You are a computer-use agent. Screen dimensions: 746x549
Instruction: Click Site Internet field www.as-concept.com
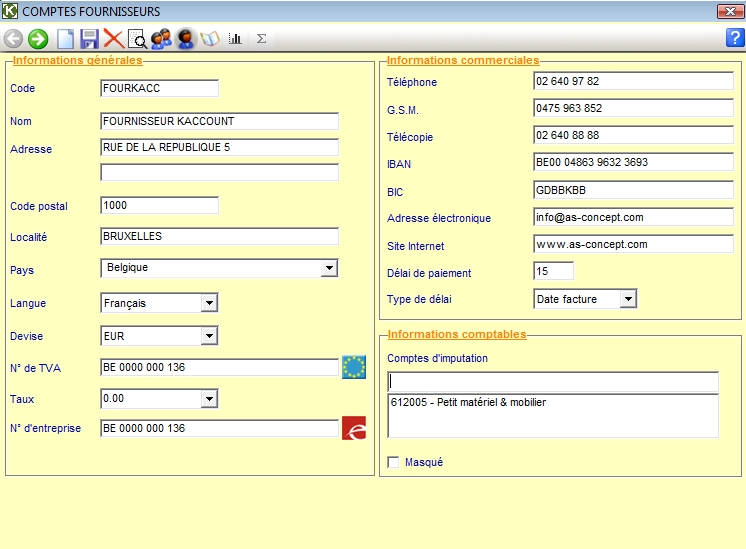(633, 244)
